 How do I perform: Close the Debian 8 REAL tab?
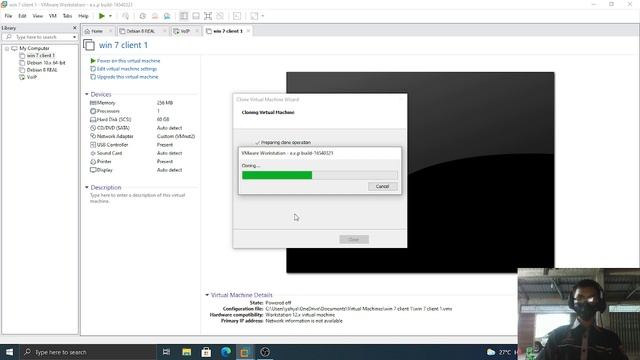164,31
